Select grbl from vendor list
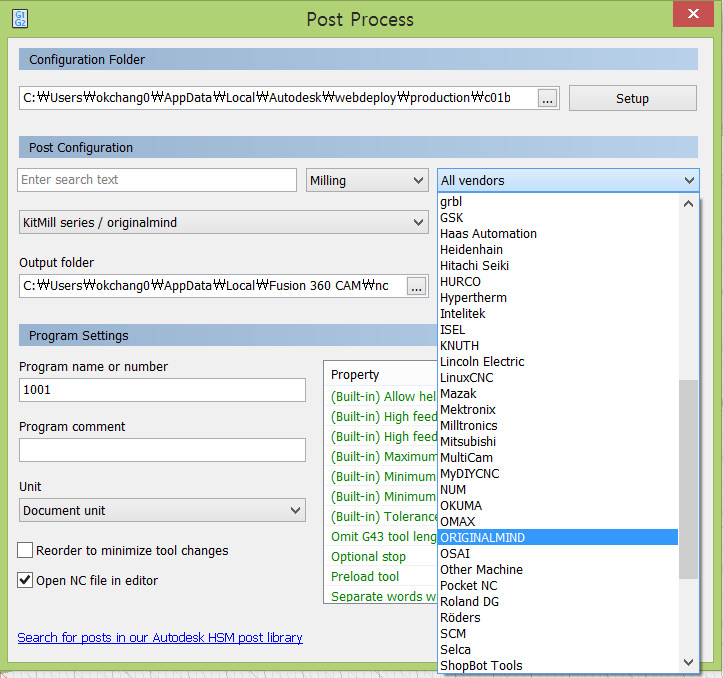Screen dimensions: 723x678 pos(558,202)
